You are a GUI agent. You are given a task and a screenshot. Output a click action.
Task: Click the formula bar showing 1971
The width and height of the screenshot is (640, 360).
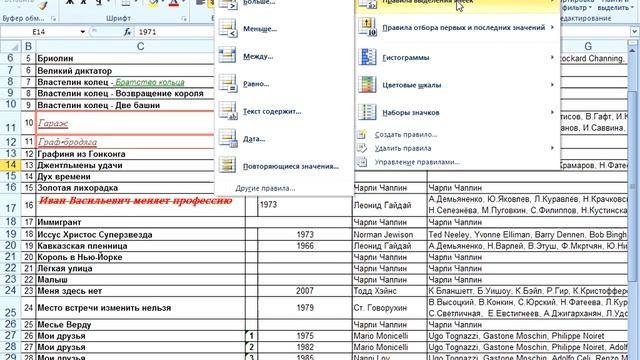tap(176, 32)
